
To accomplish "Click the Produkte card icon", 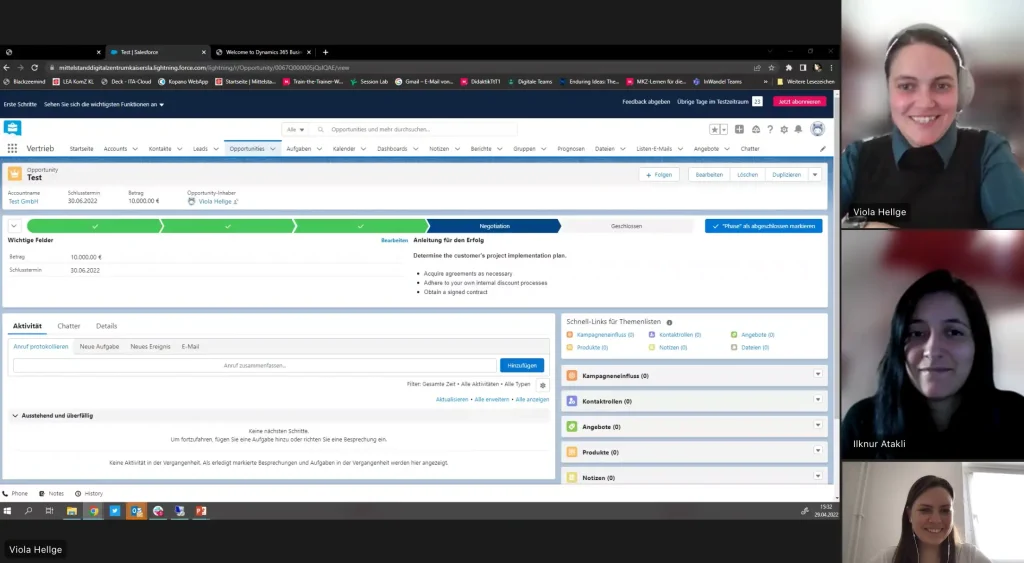I will (571, 452).
